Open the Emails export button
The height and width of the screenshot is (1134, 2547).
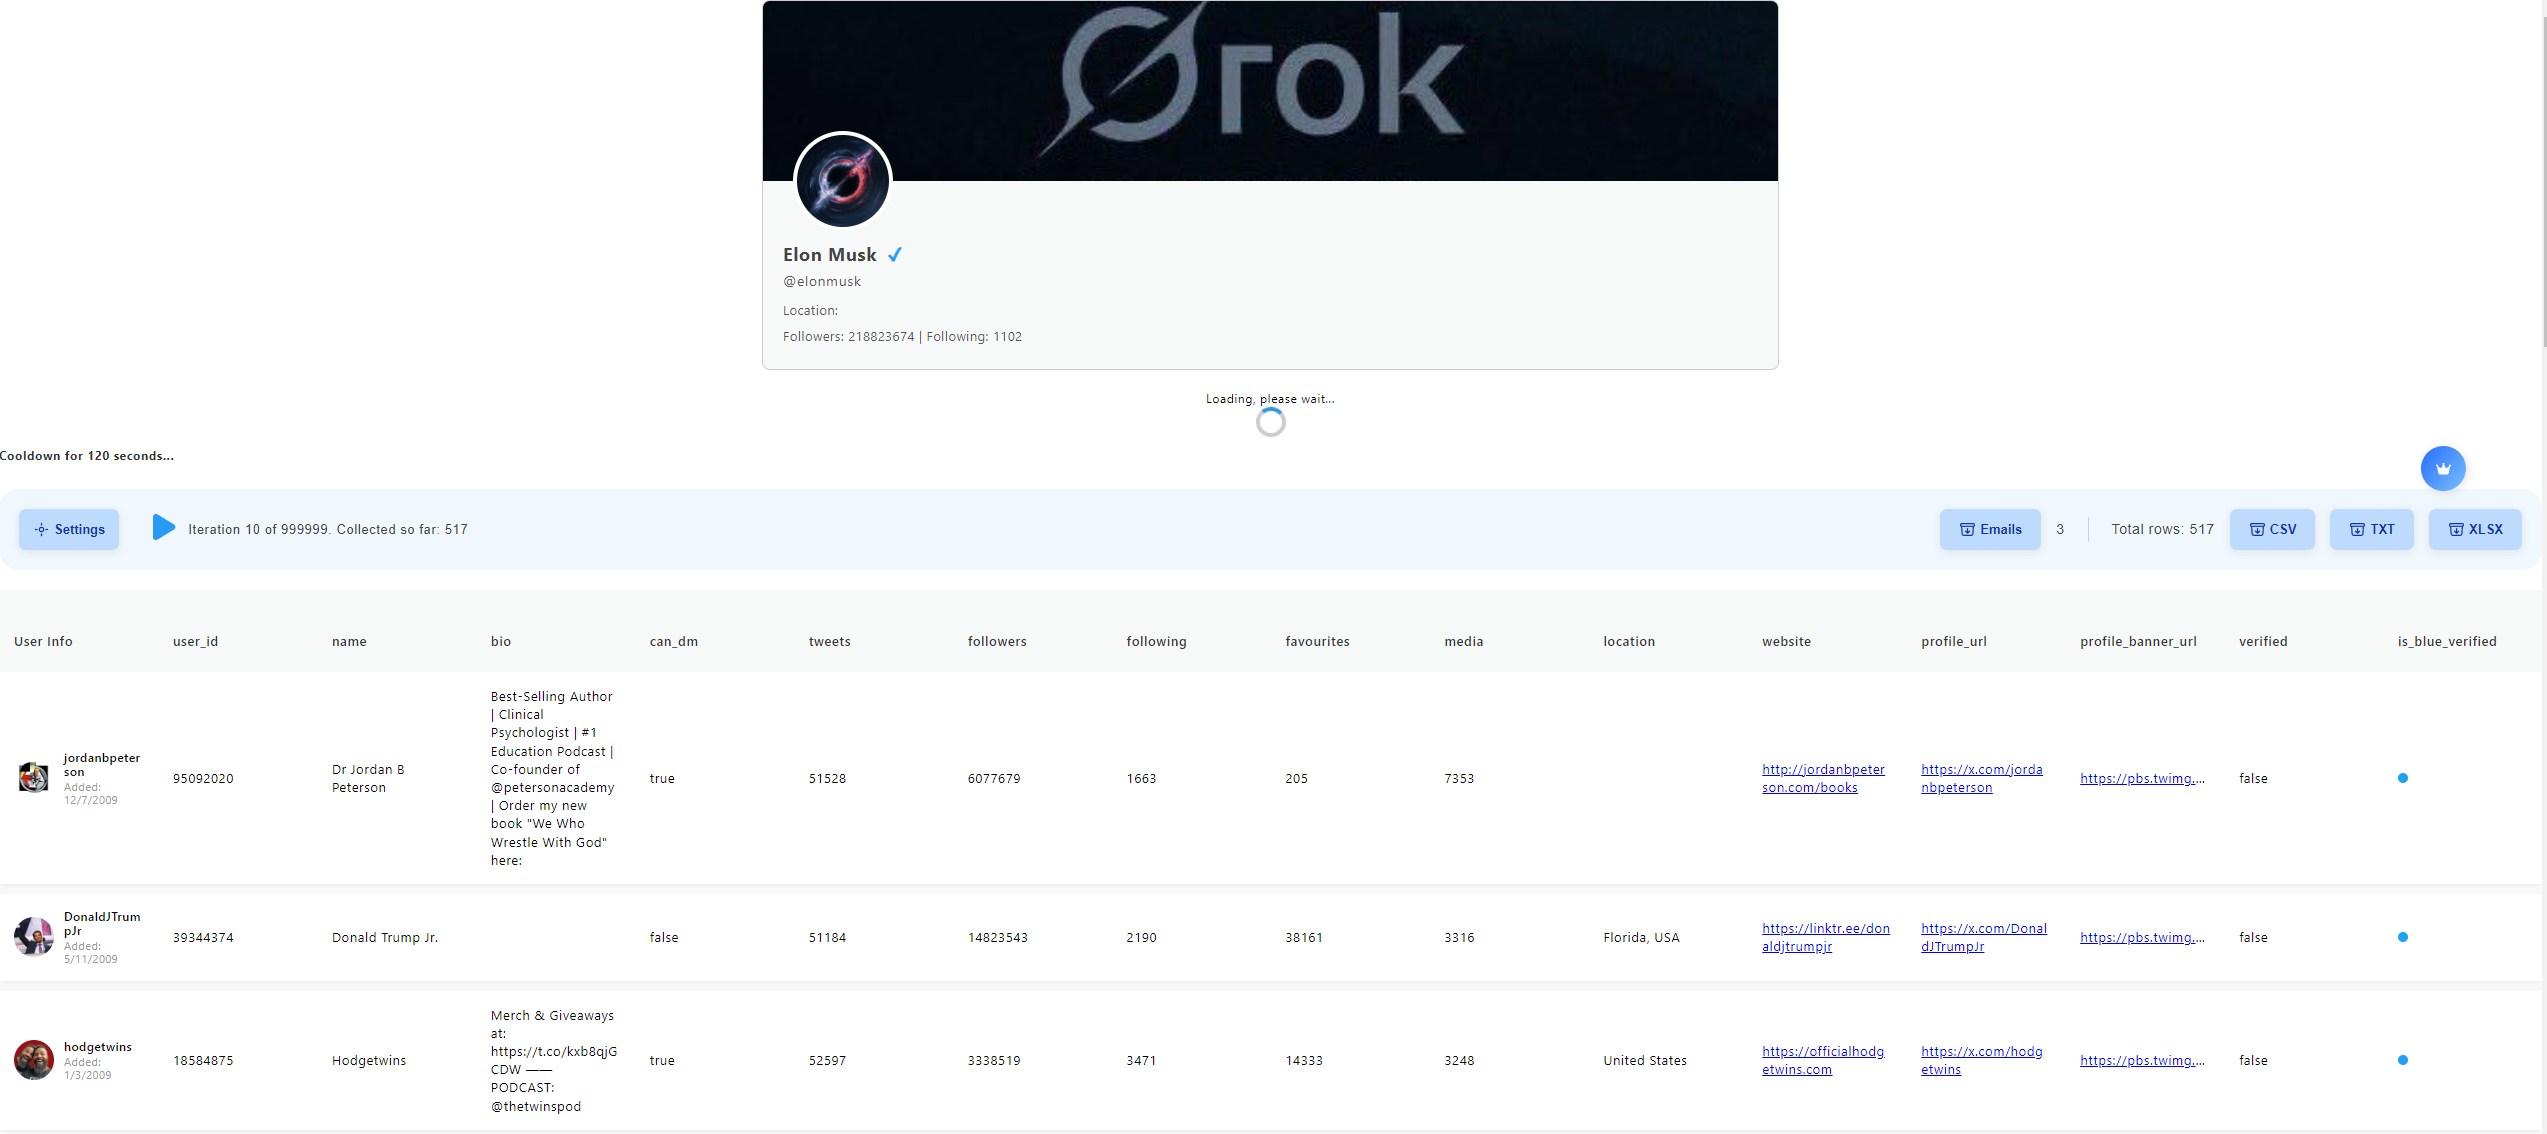coord(1990,529)
